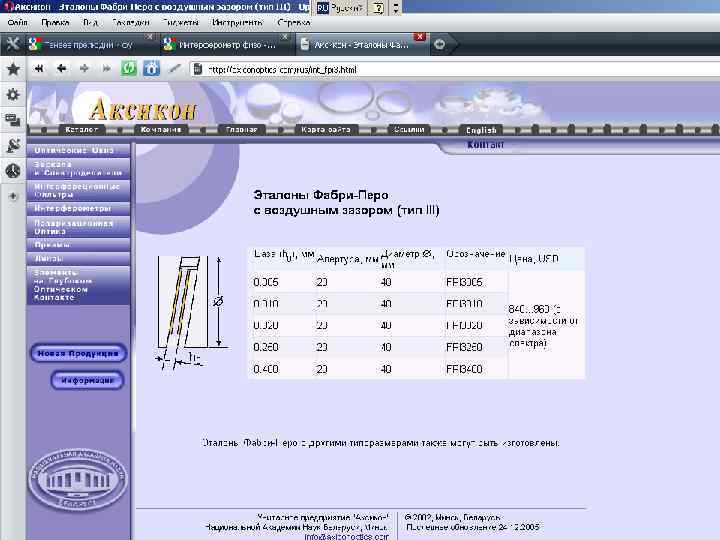Open the Карта сайта link
The width and height of the screenshot is (720, 540).
(x=326, y=130)
